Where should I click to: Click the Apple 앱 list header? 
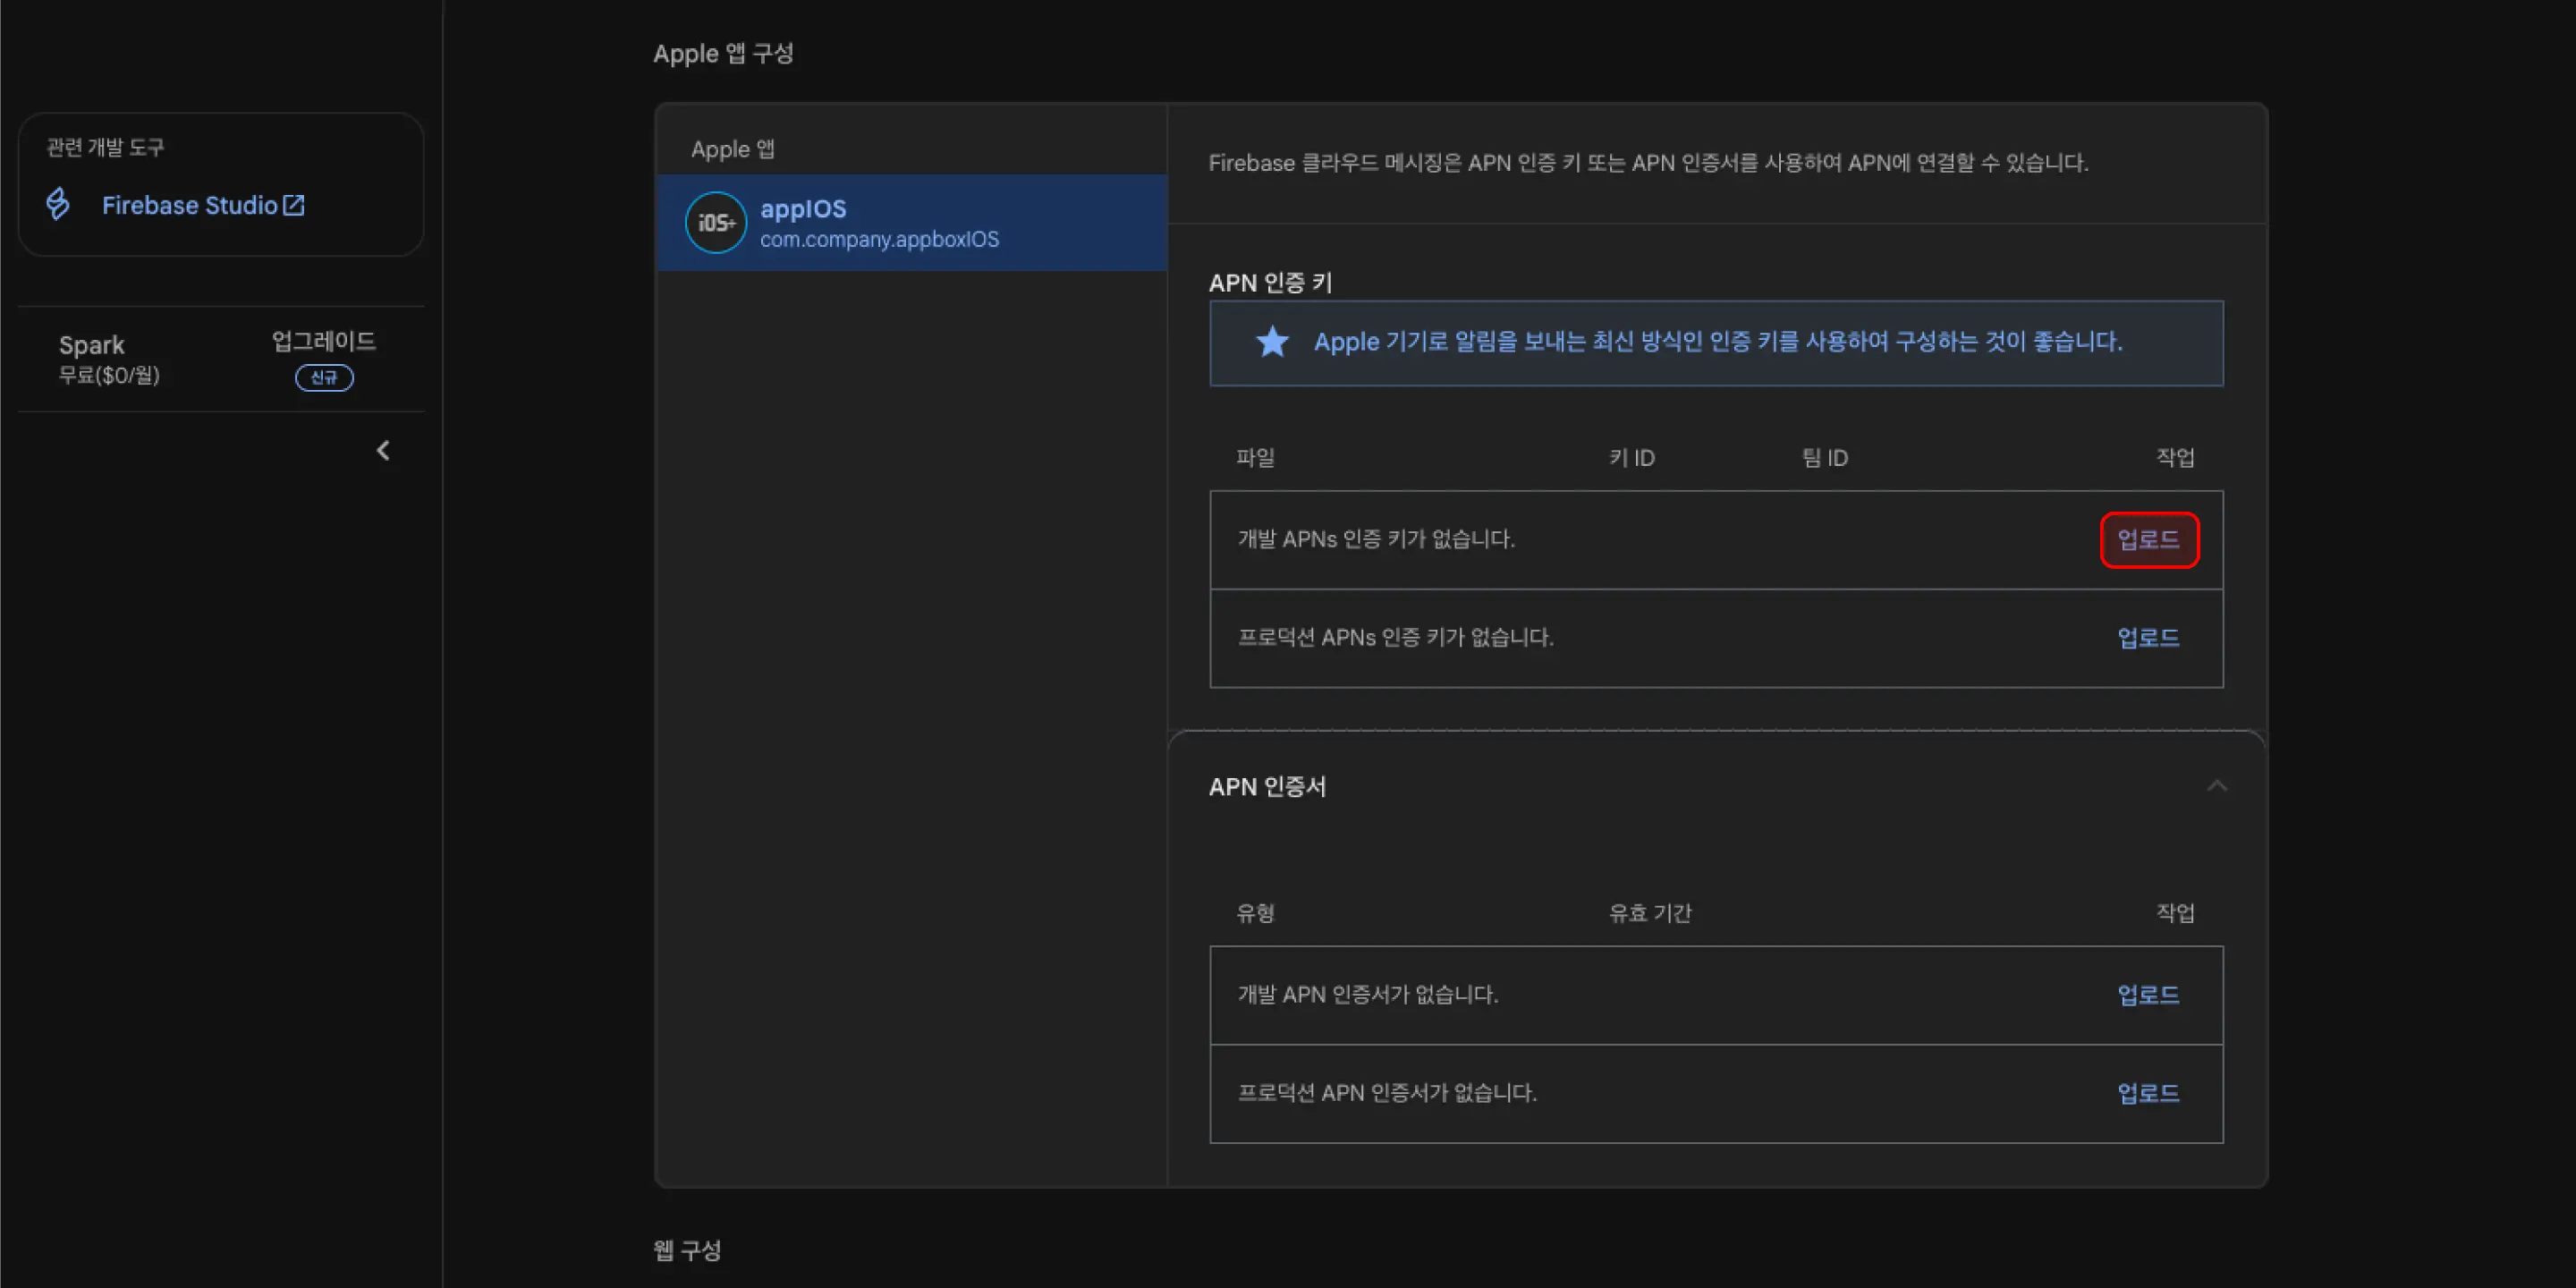click(x=733, y=150)
